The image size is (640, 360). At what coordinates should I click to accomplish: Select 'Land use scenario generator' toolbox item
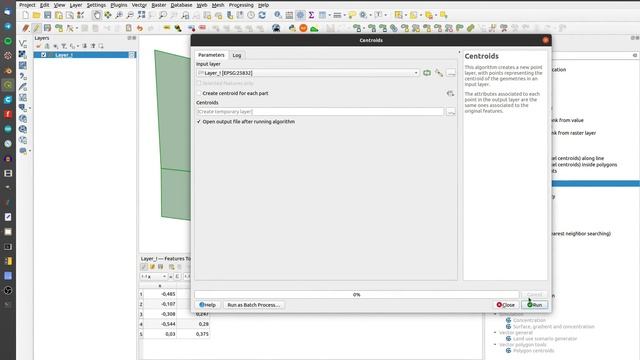point(545,338)
